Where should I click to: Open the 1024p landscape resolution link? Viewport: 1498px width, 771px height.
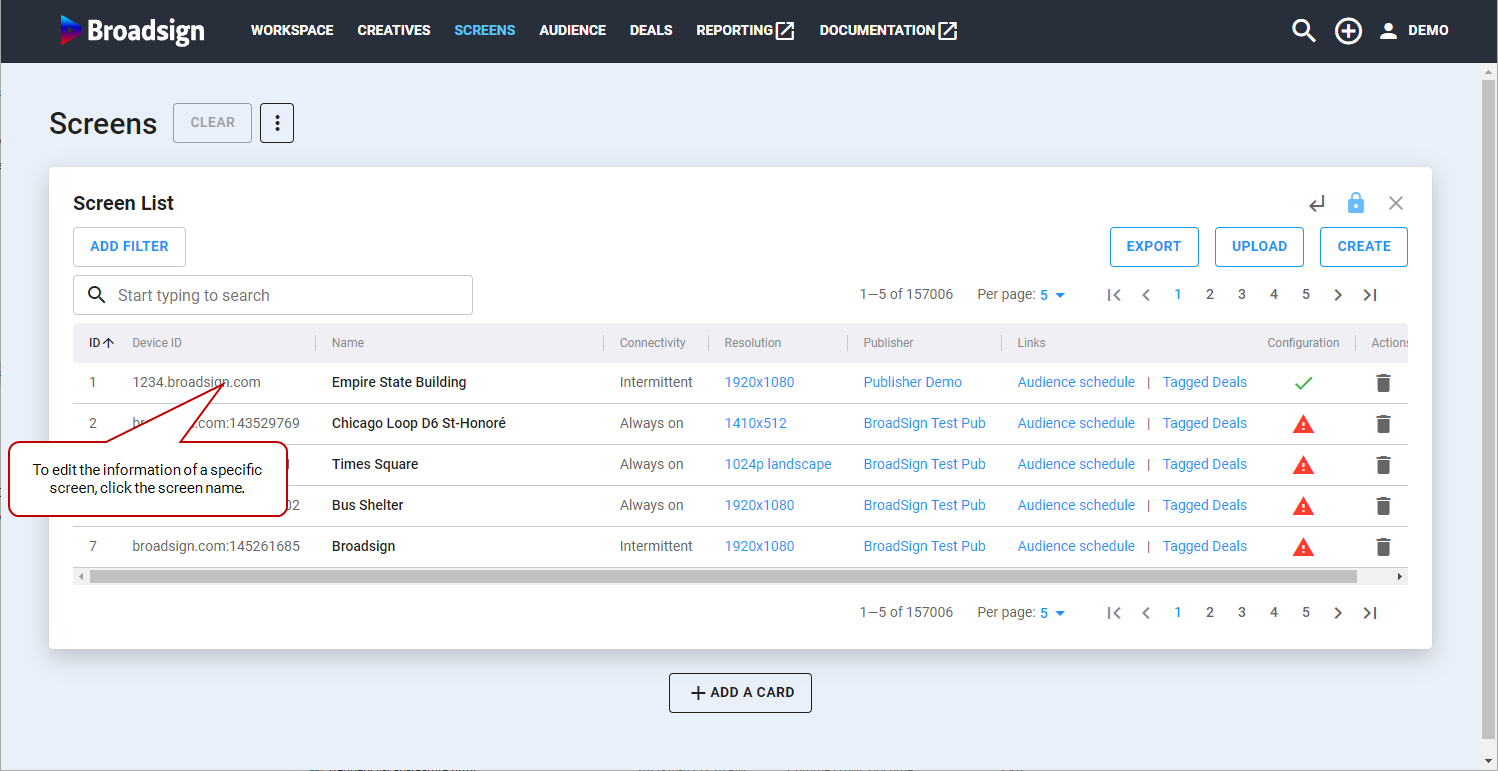[778, 465]
